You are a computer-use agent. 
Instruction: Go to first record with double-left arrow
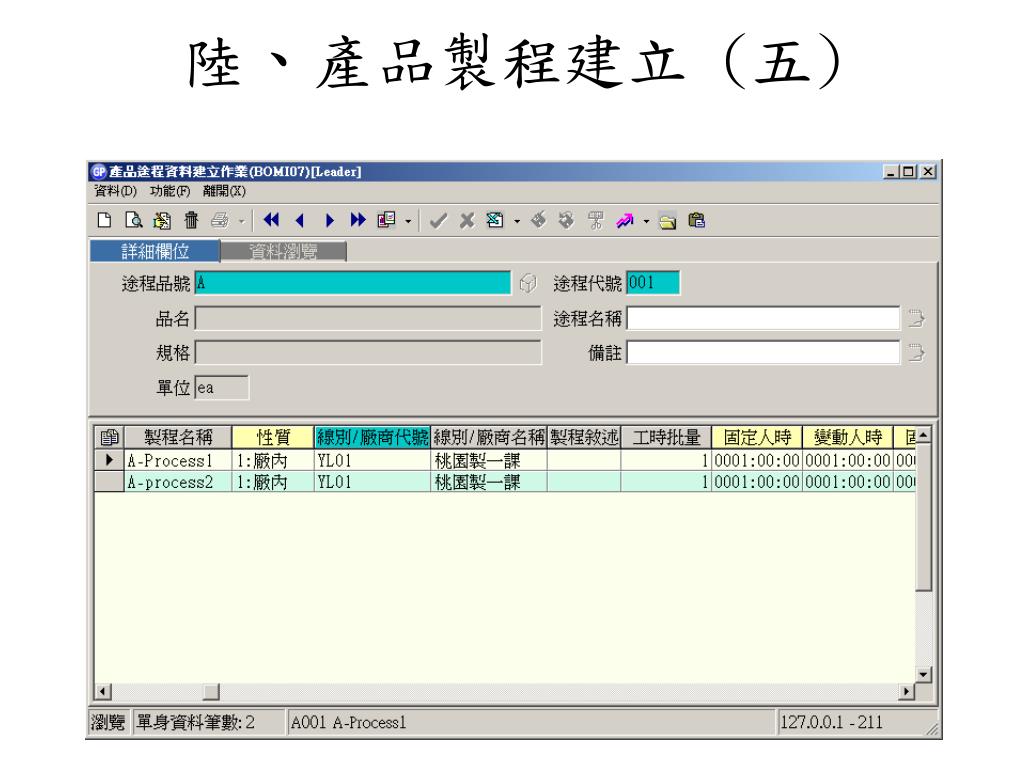coord(271,220)
